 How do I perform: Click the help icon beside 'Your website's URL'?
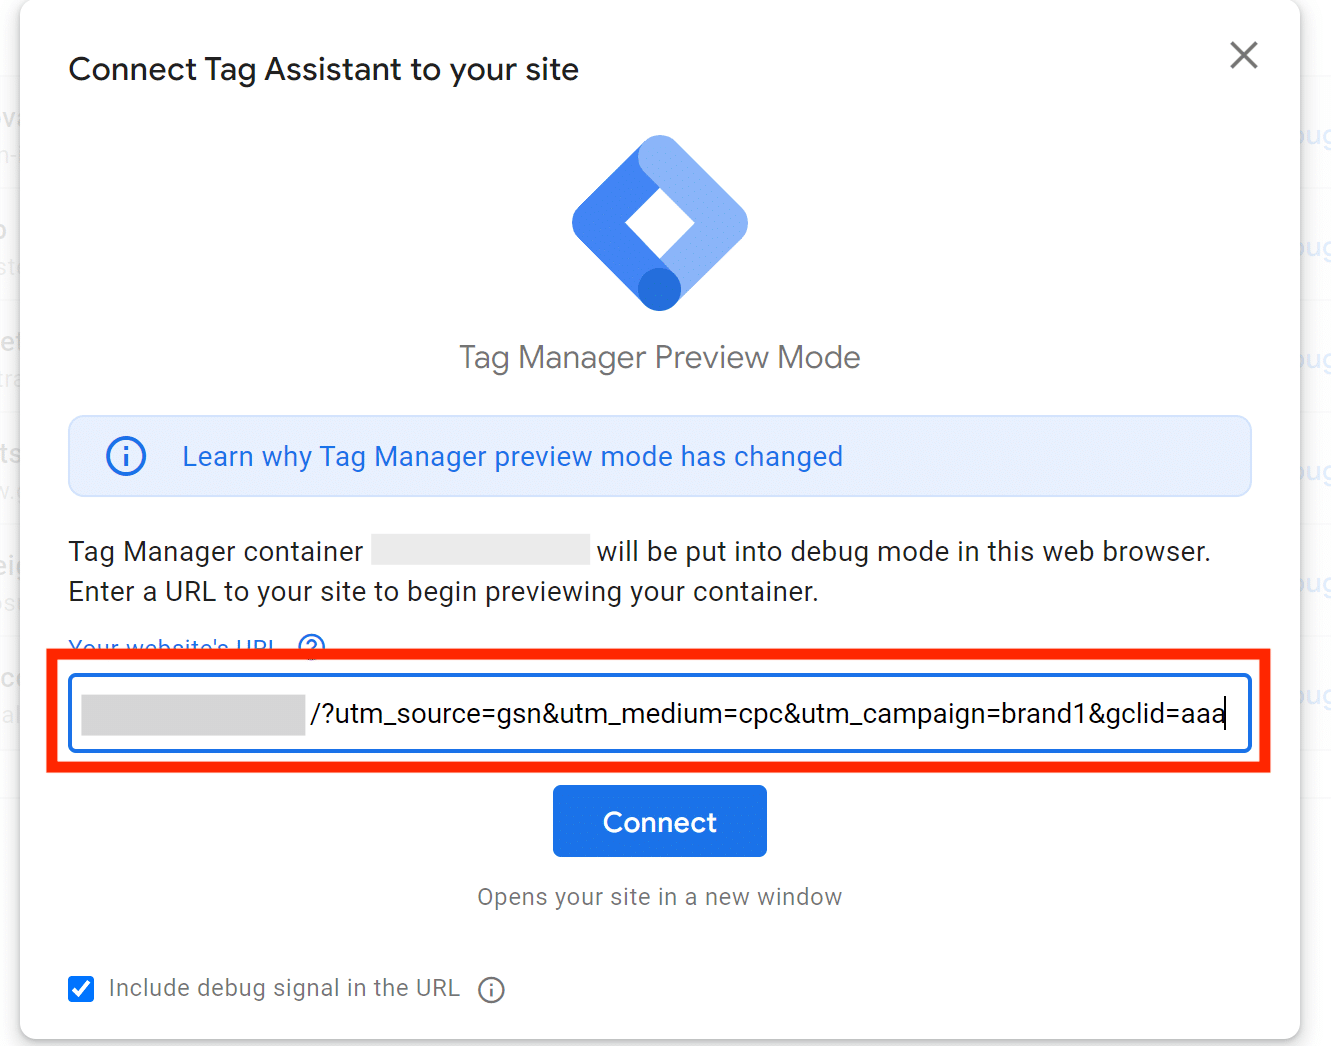[x=312, y=645]
